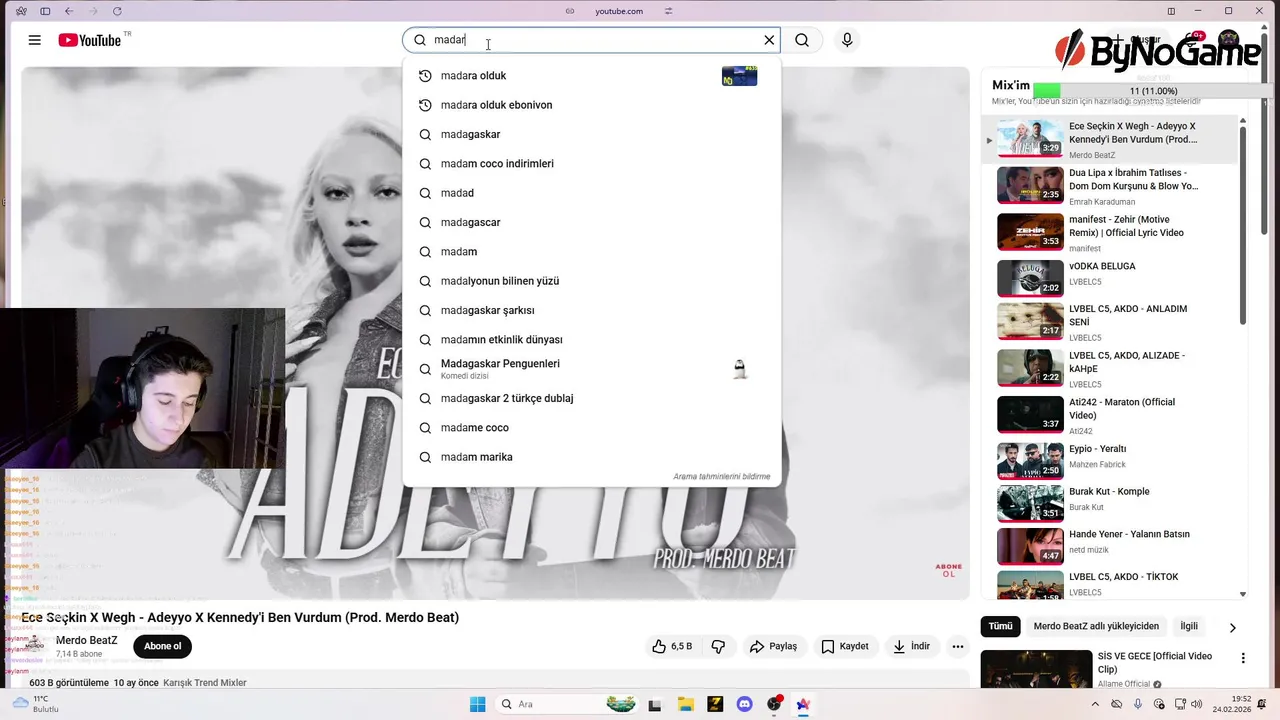This screenshot has width=1280, height=720.
Task: Select the 'İlgili' filter chip
Action: click(1189, 627)
